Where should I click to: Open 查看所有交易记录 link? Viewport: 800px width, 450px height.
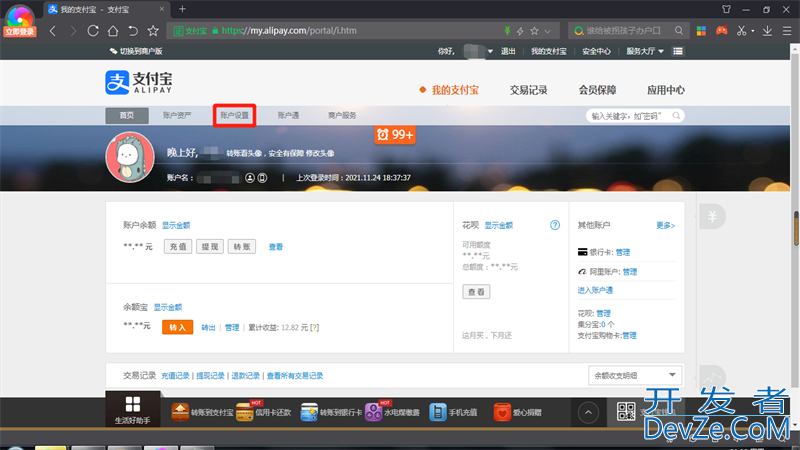click(295, 376)
